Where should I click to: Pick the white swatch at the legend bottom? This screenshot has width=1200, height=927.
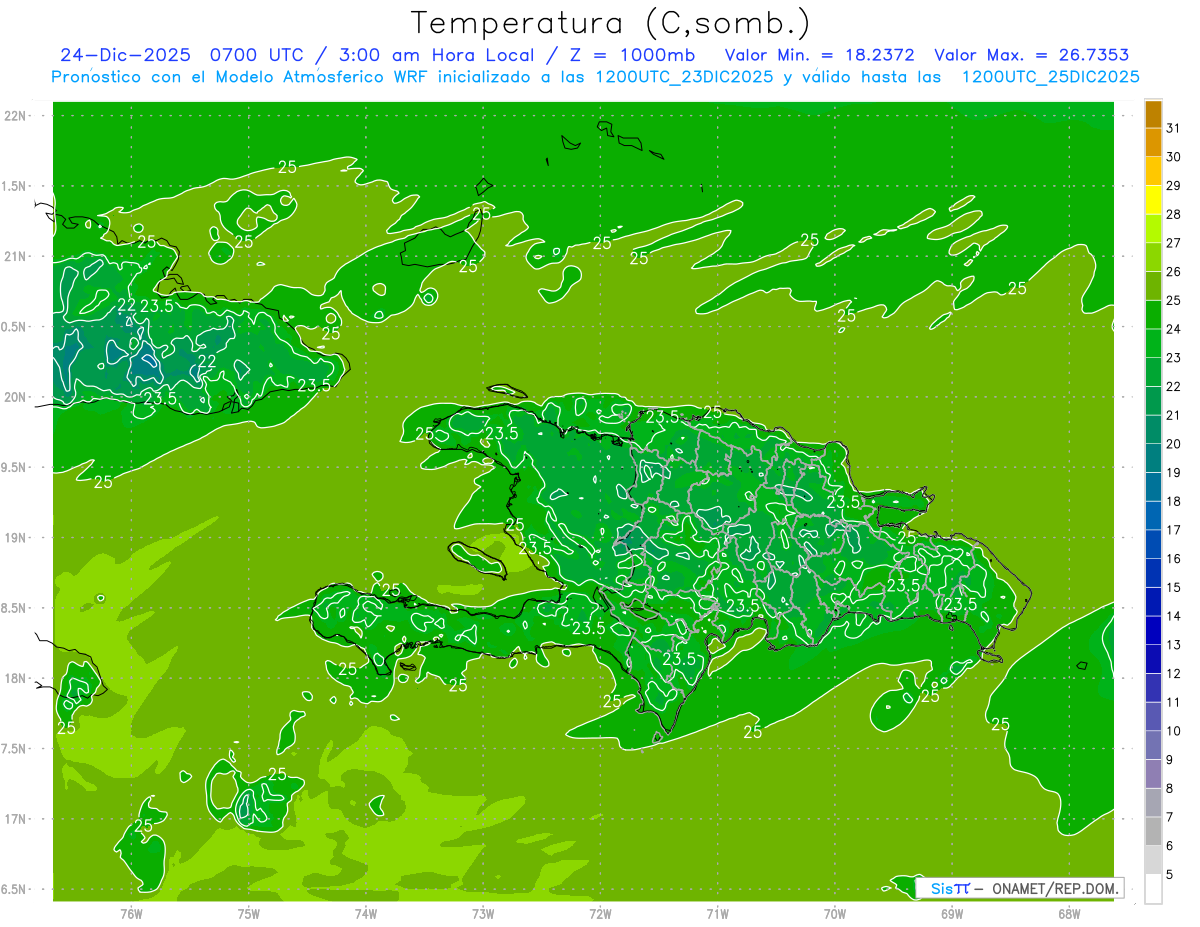1153,889
